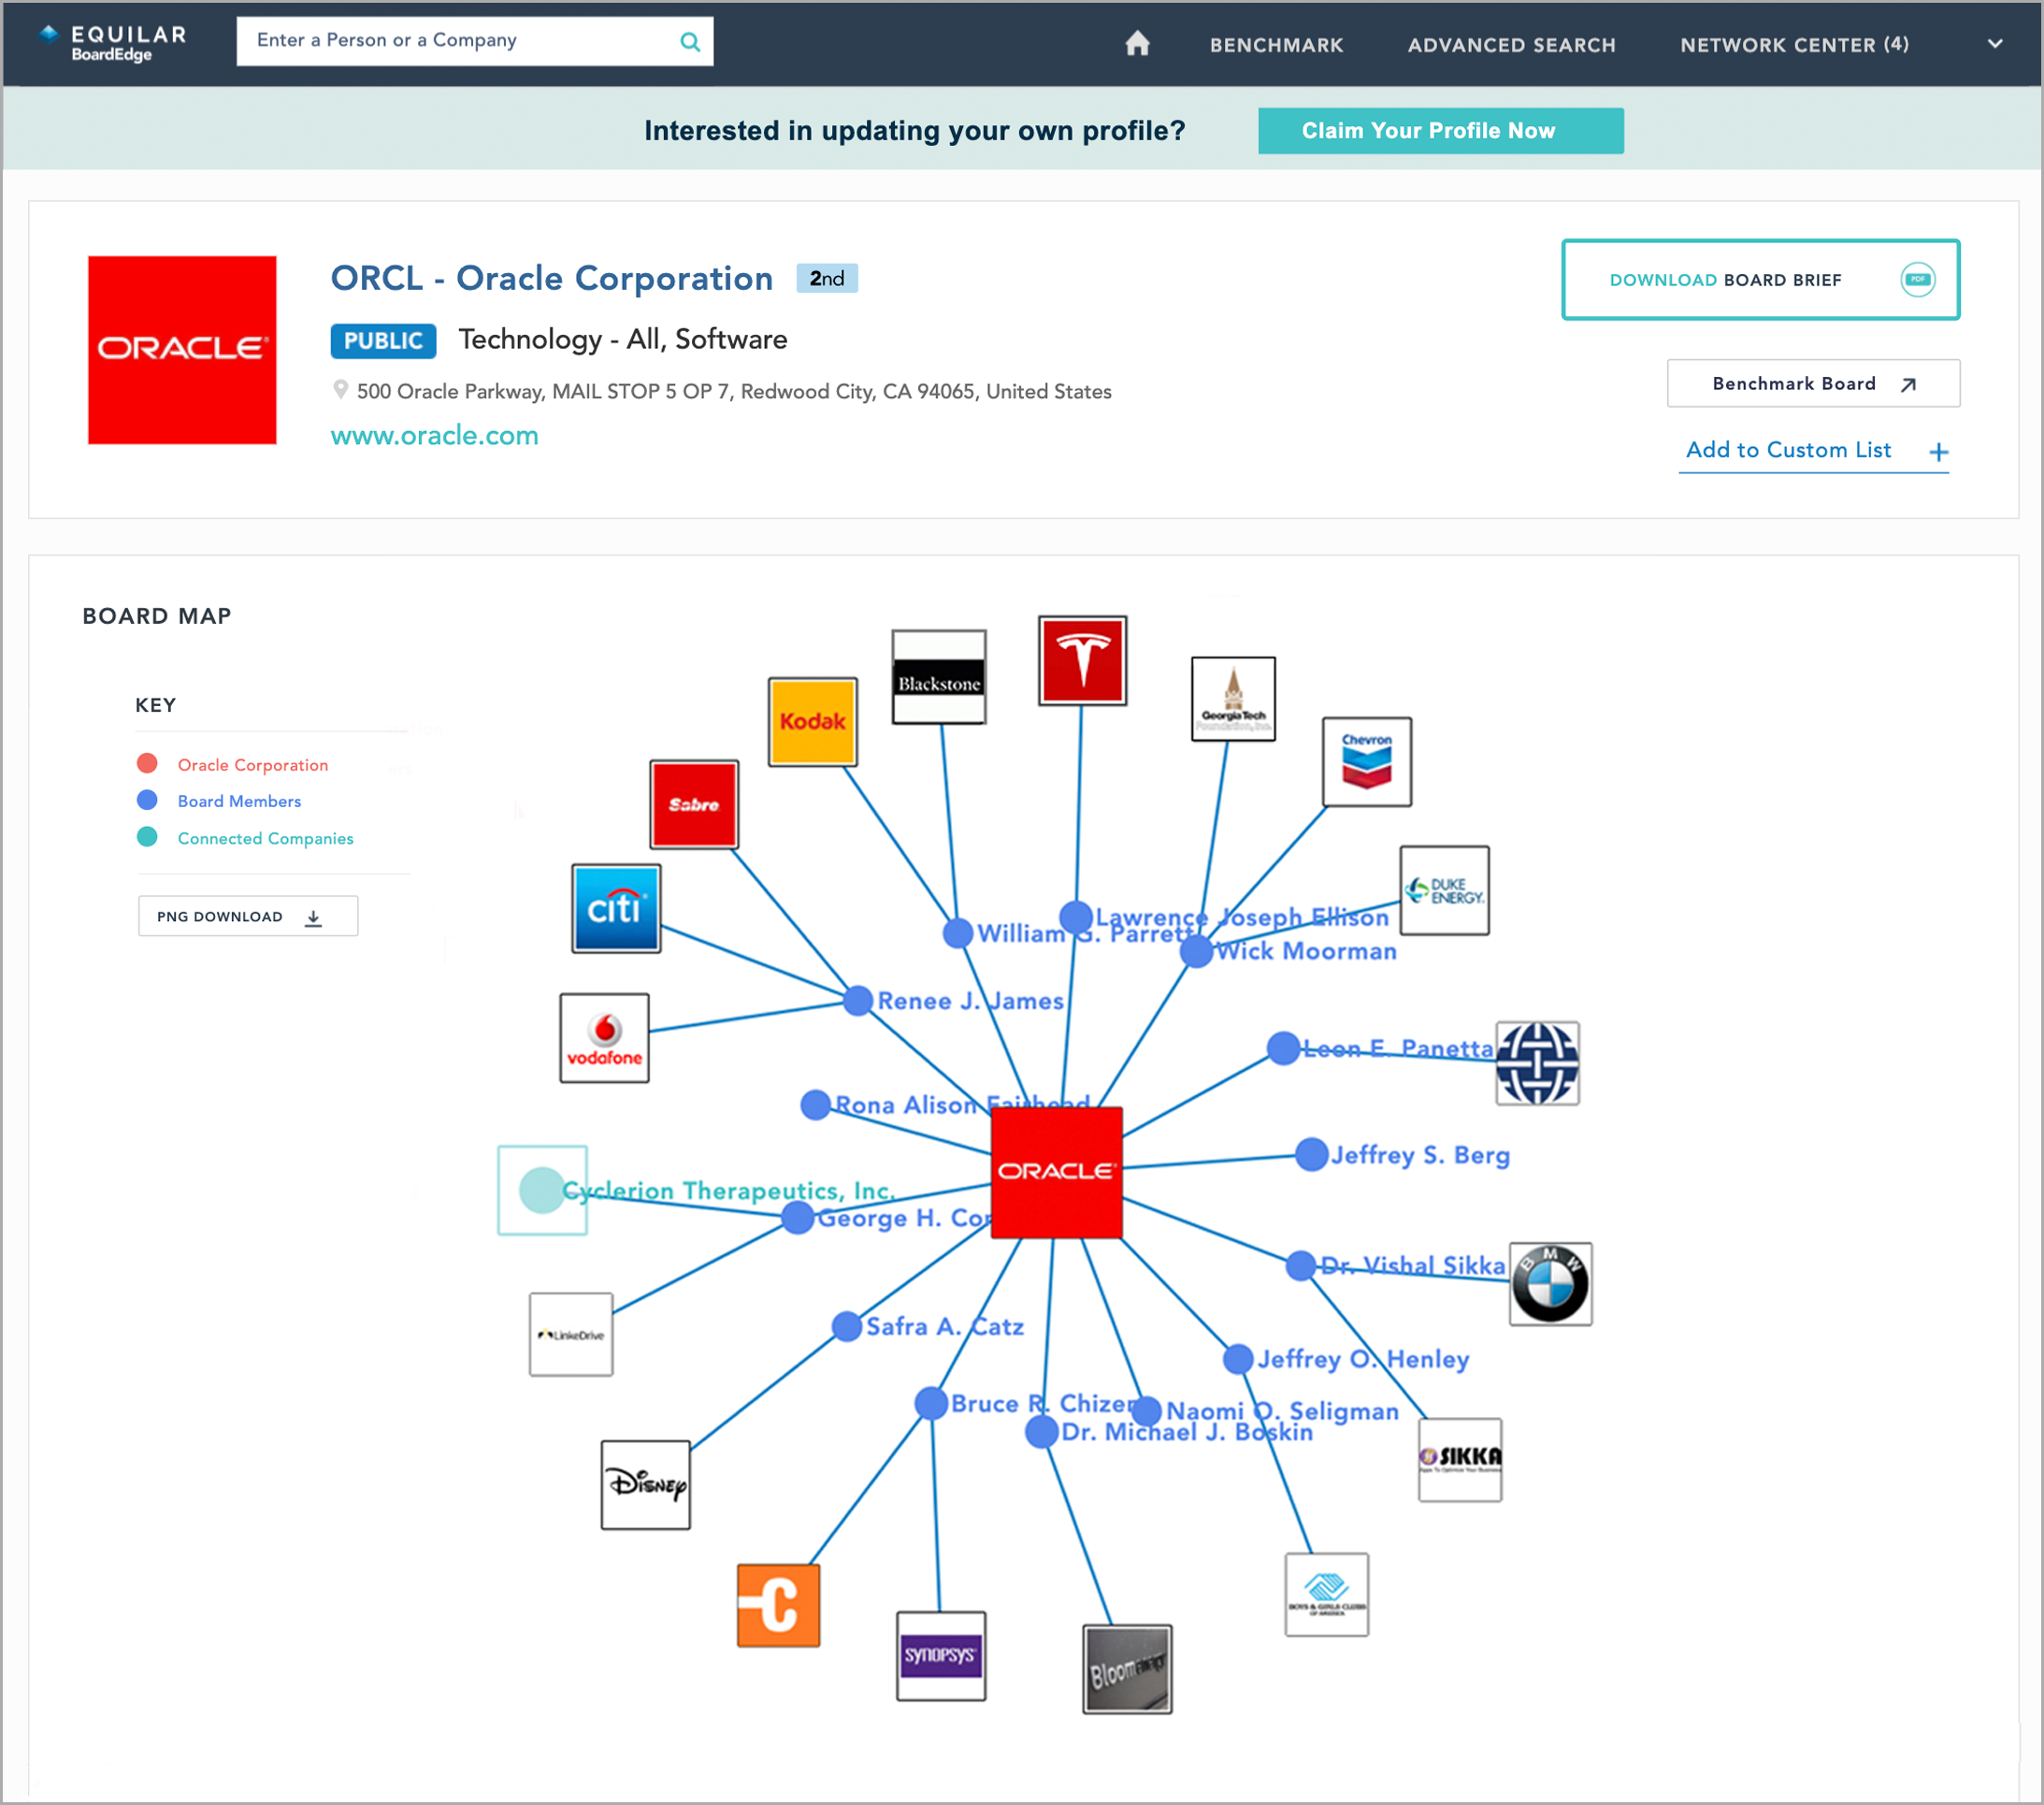Open the Benchmark menu
Image resolution: width=2044 pixels, height=1805 pixels.
click(x=1276, y=45)
